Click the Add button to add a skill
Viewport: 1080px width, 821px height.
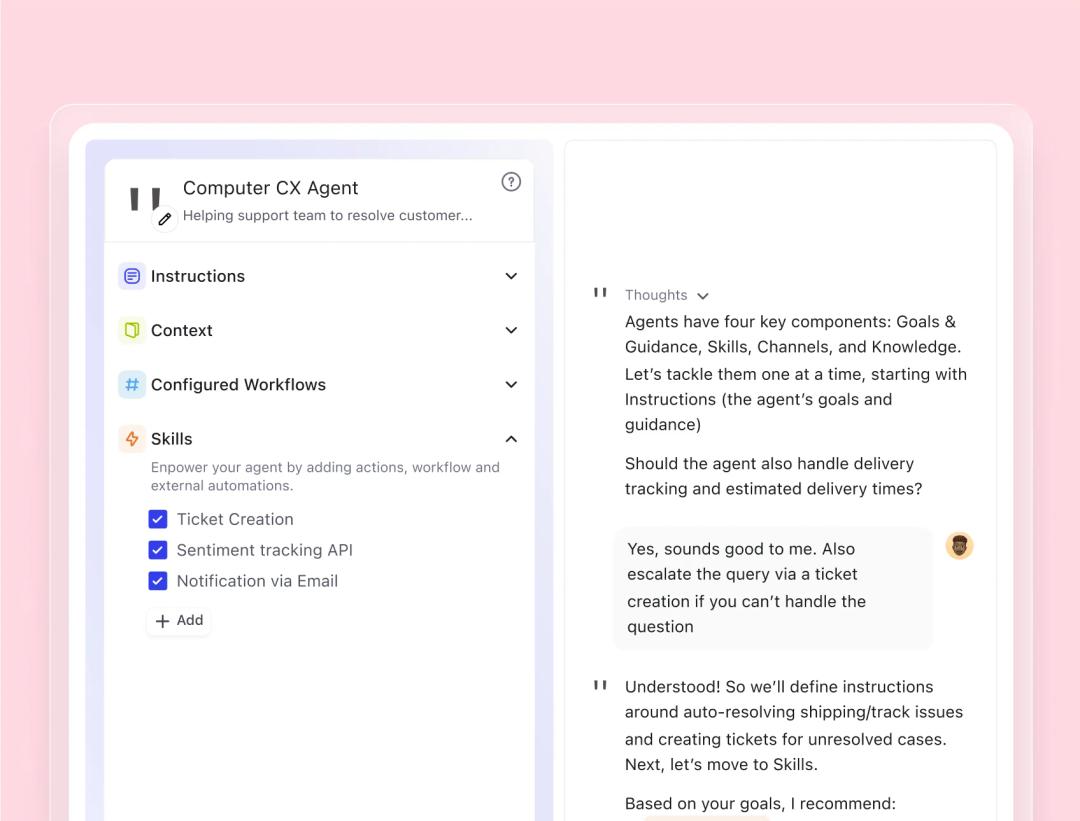[178, 620]
